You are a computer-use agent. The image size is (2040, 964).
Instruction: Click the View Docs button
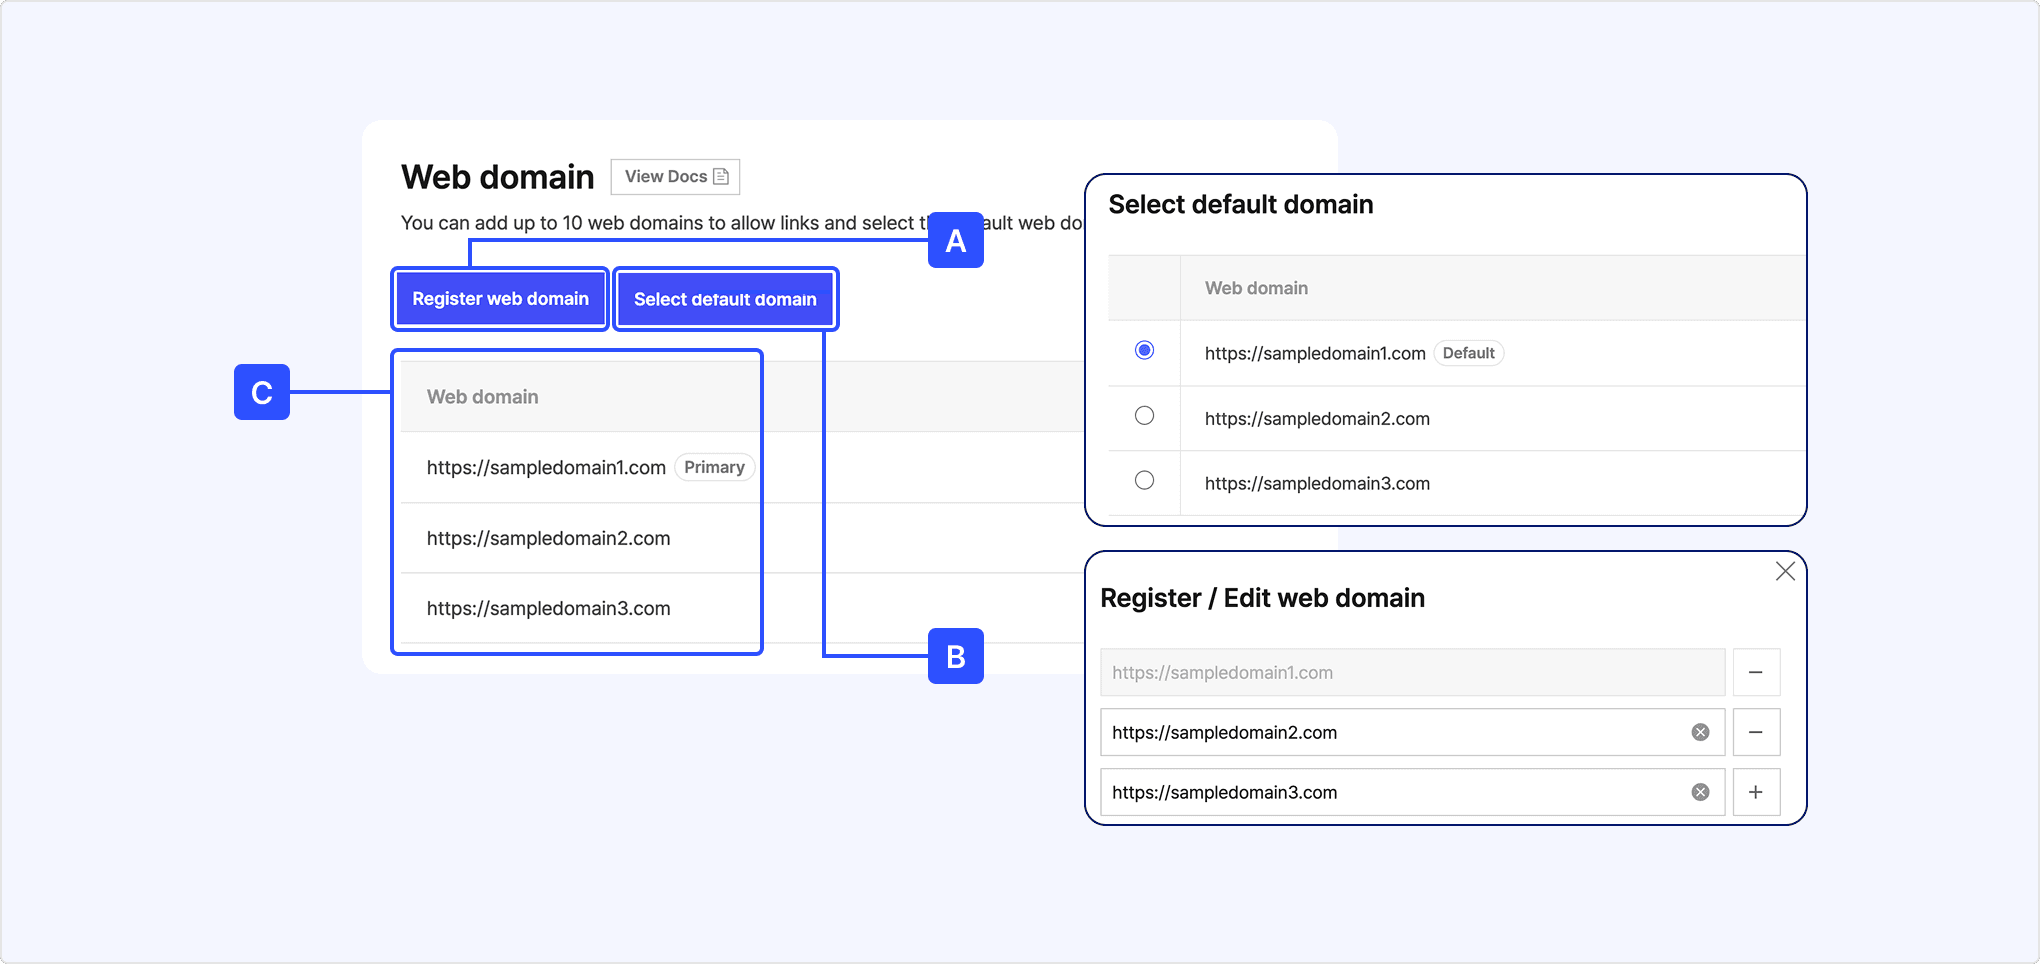(675, 177)
